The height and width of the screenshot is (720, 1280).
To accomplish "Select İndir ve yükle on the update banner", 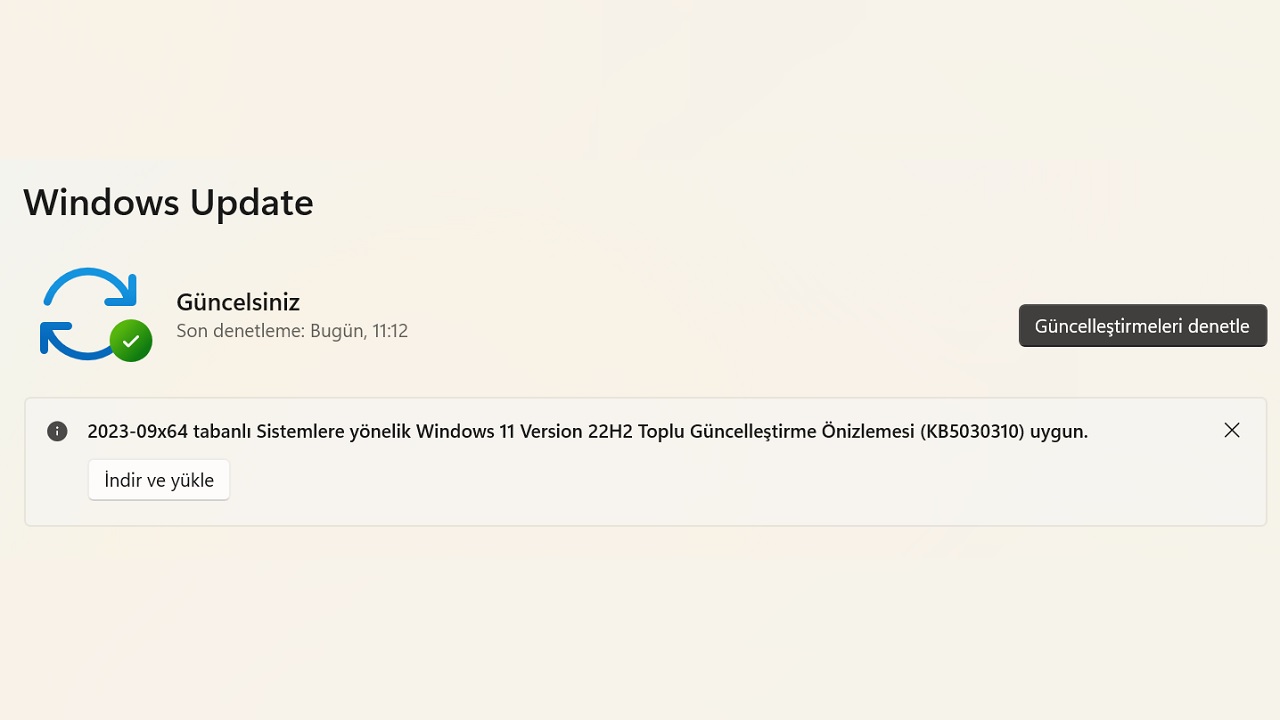I will [x=158, y=479].
